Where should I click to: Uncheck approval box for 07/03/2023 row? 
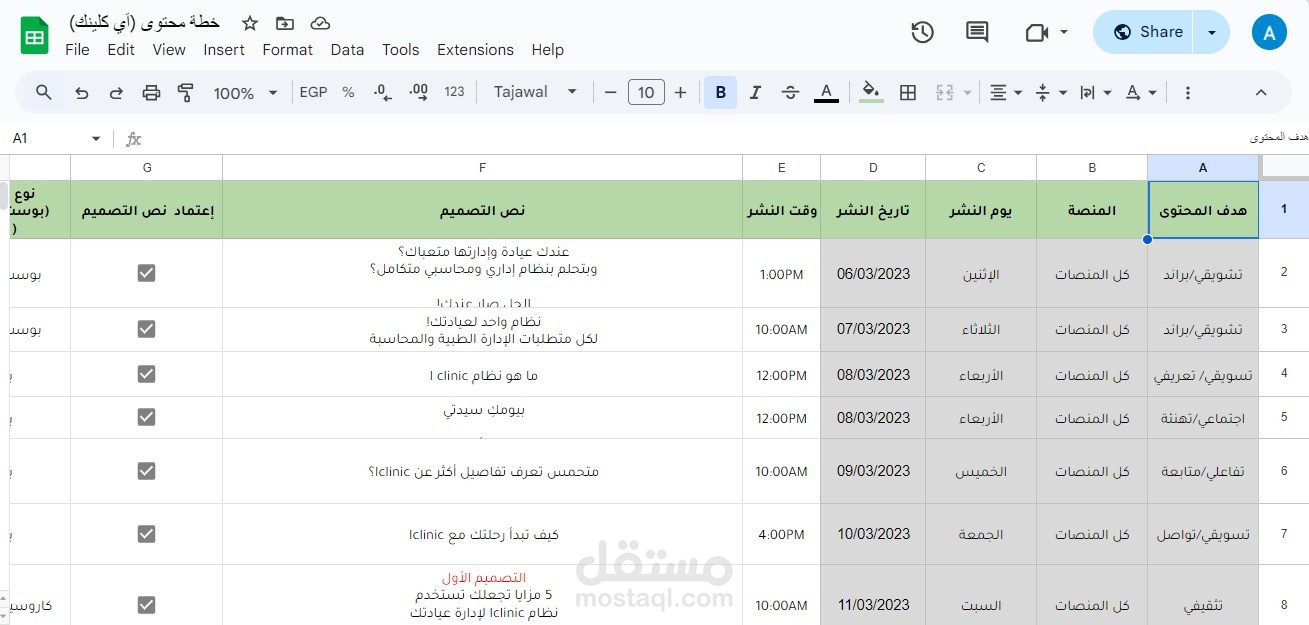(146, 329)
